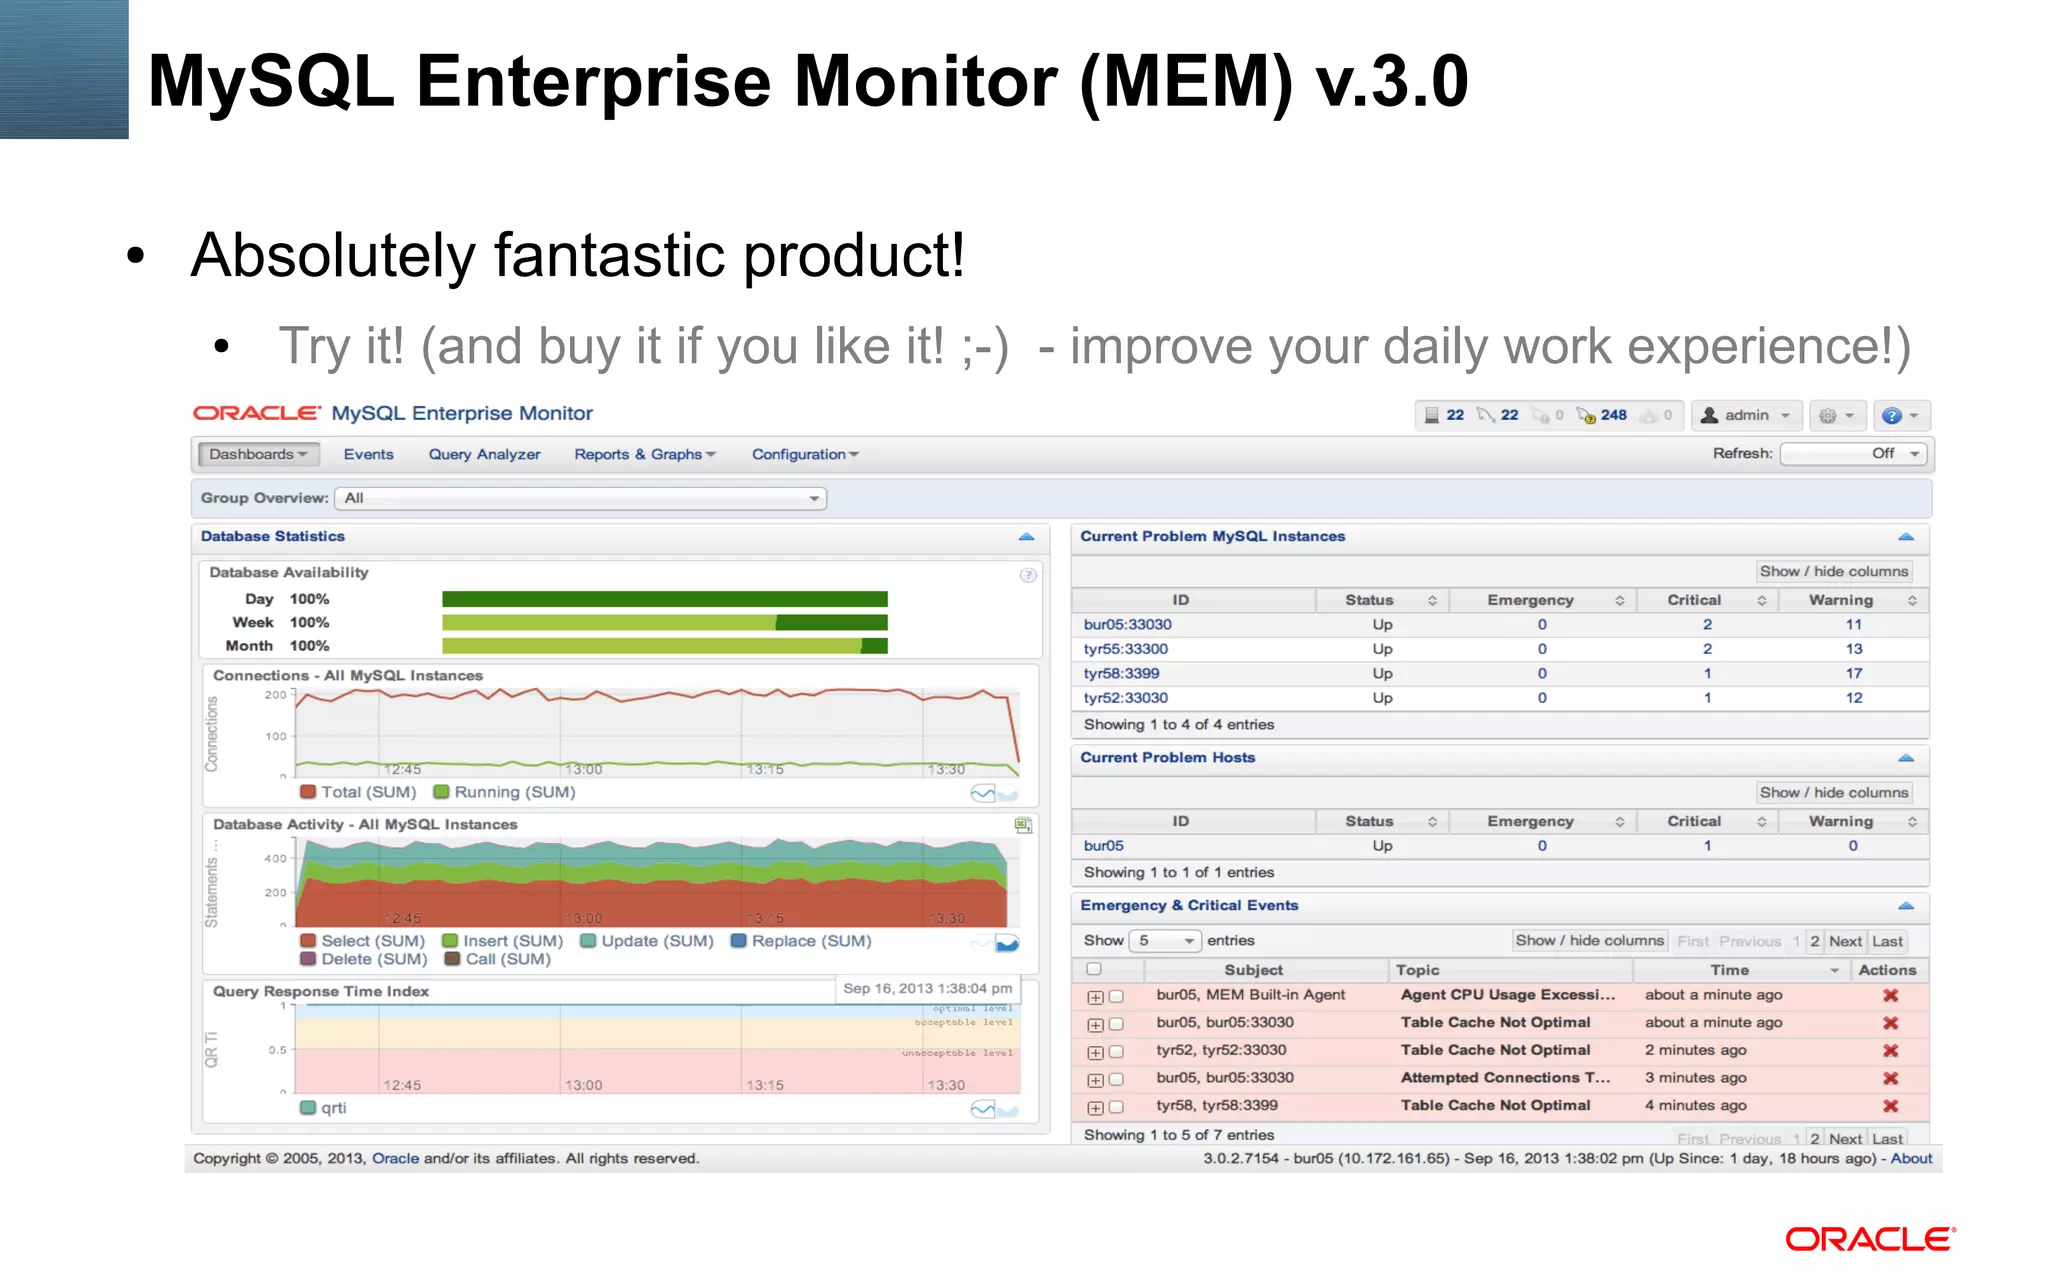This screenshot has height=1285, width=2048.
Task: Check the box for tyr52:33030 event row
Action: click(1116, 1052)
